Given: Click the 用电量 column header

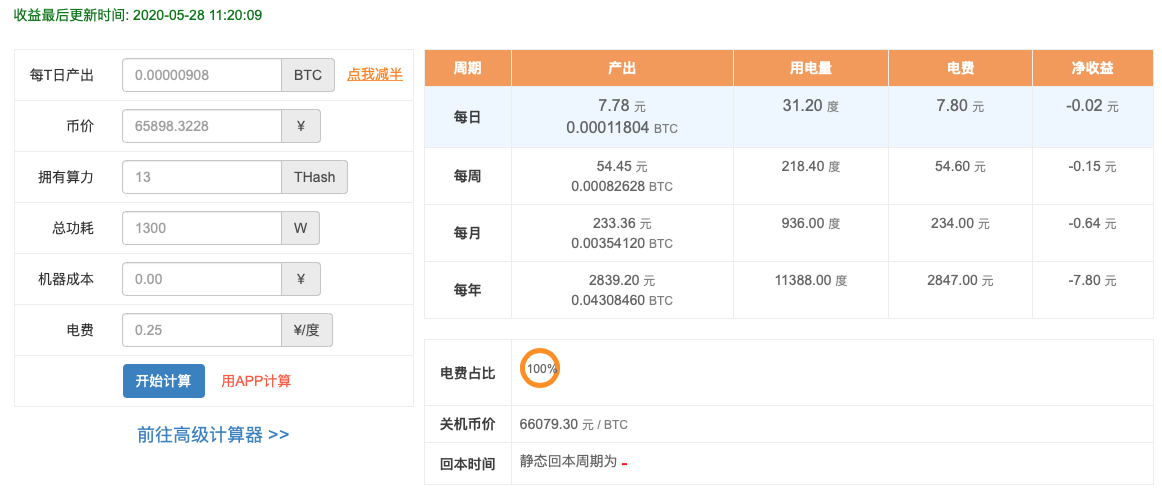Looking at the screenshot, I should [x=811, y=68].
